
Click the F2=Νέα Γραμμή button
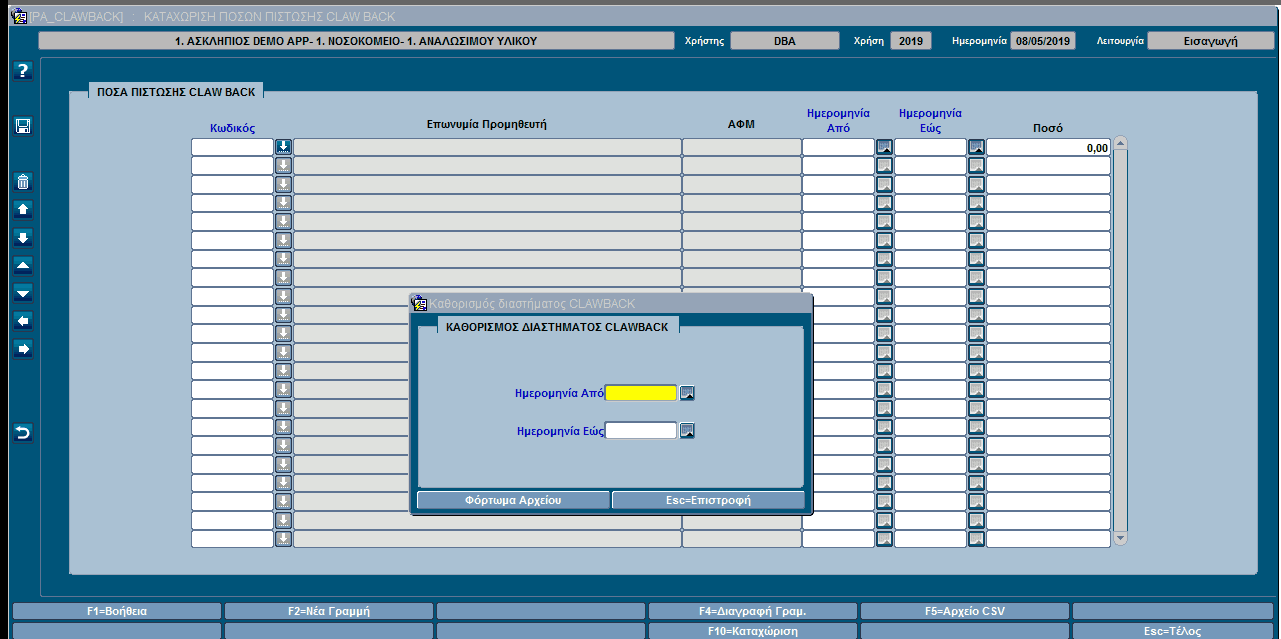[329, 611]
